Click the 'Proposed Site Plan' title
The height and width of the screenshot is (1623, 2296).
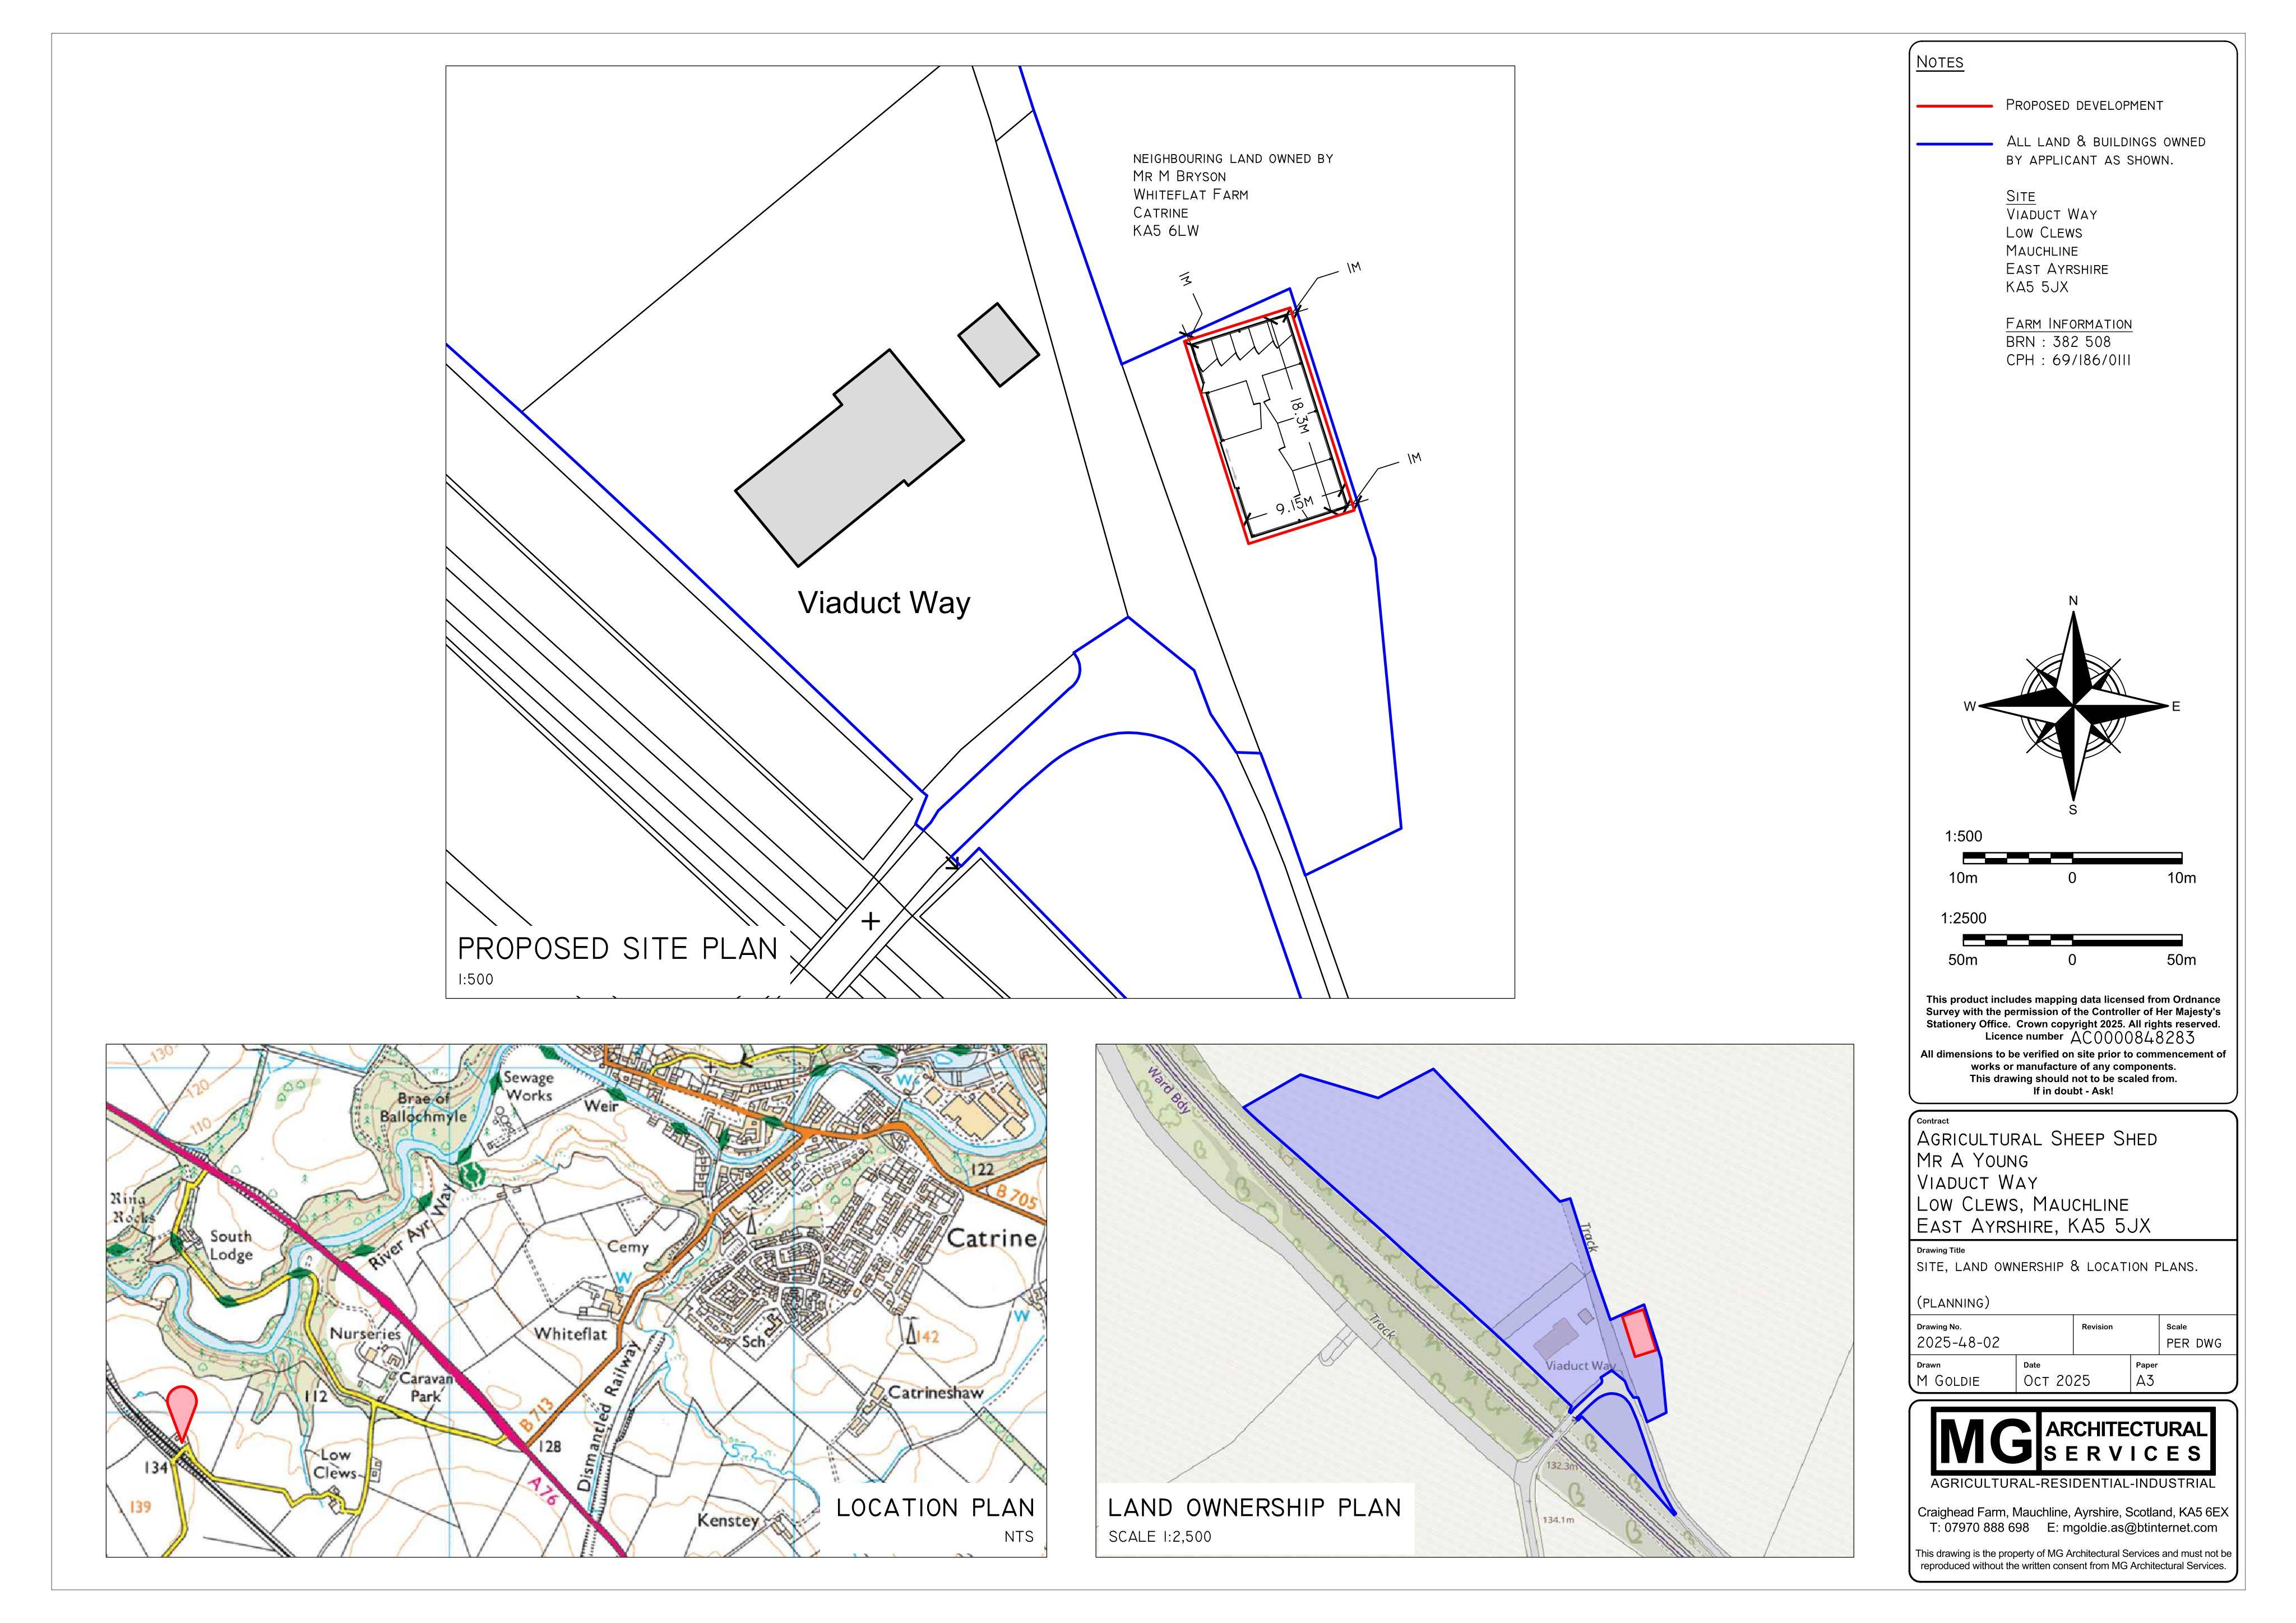(x=617, y=948)
